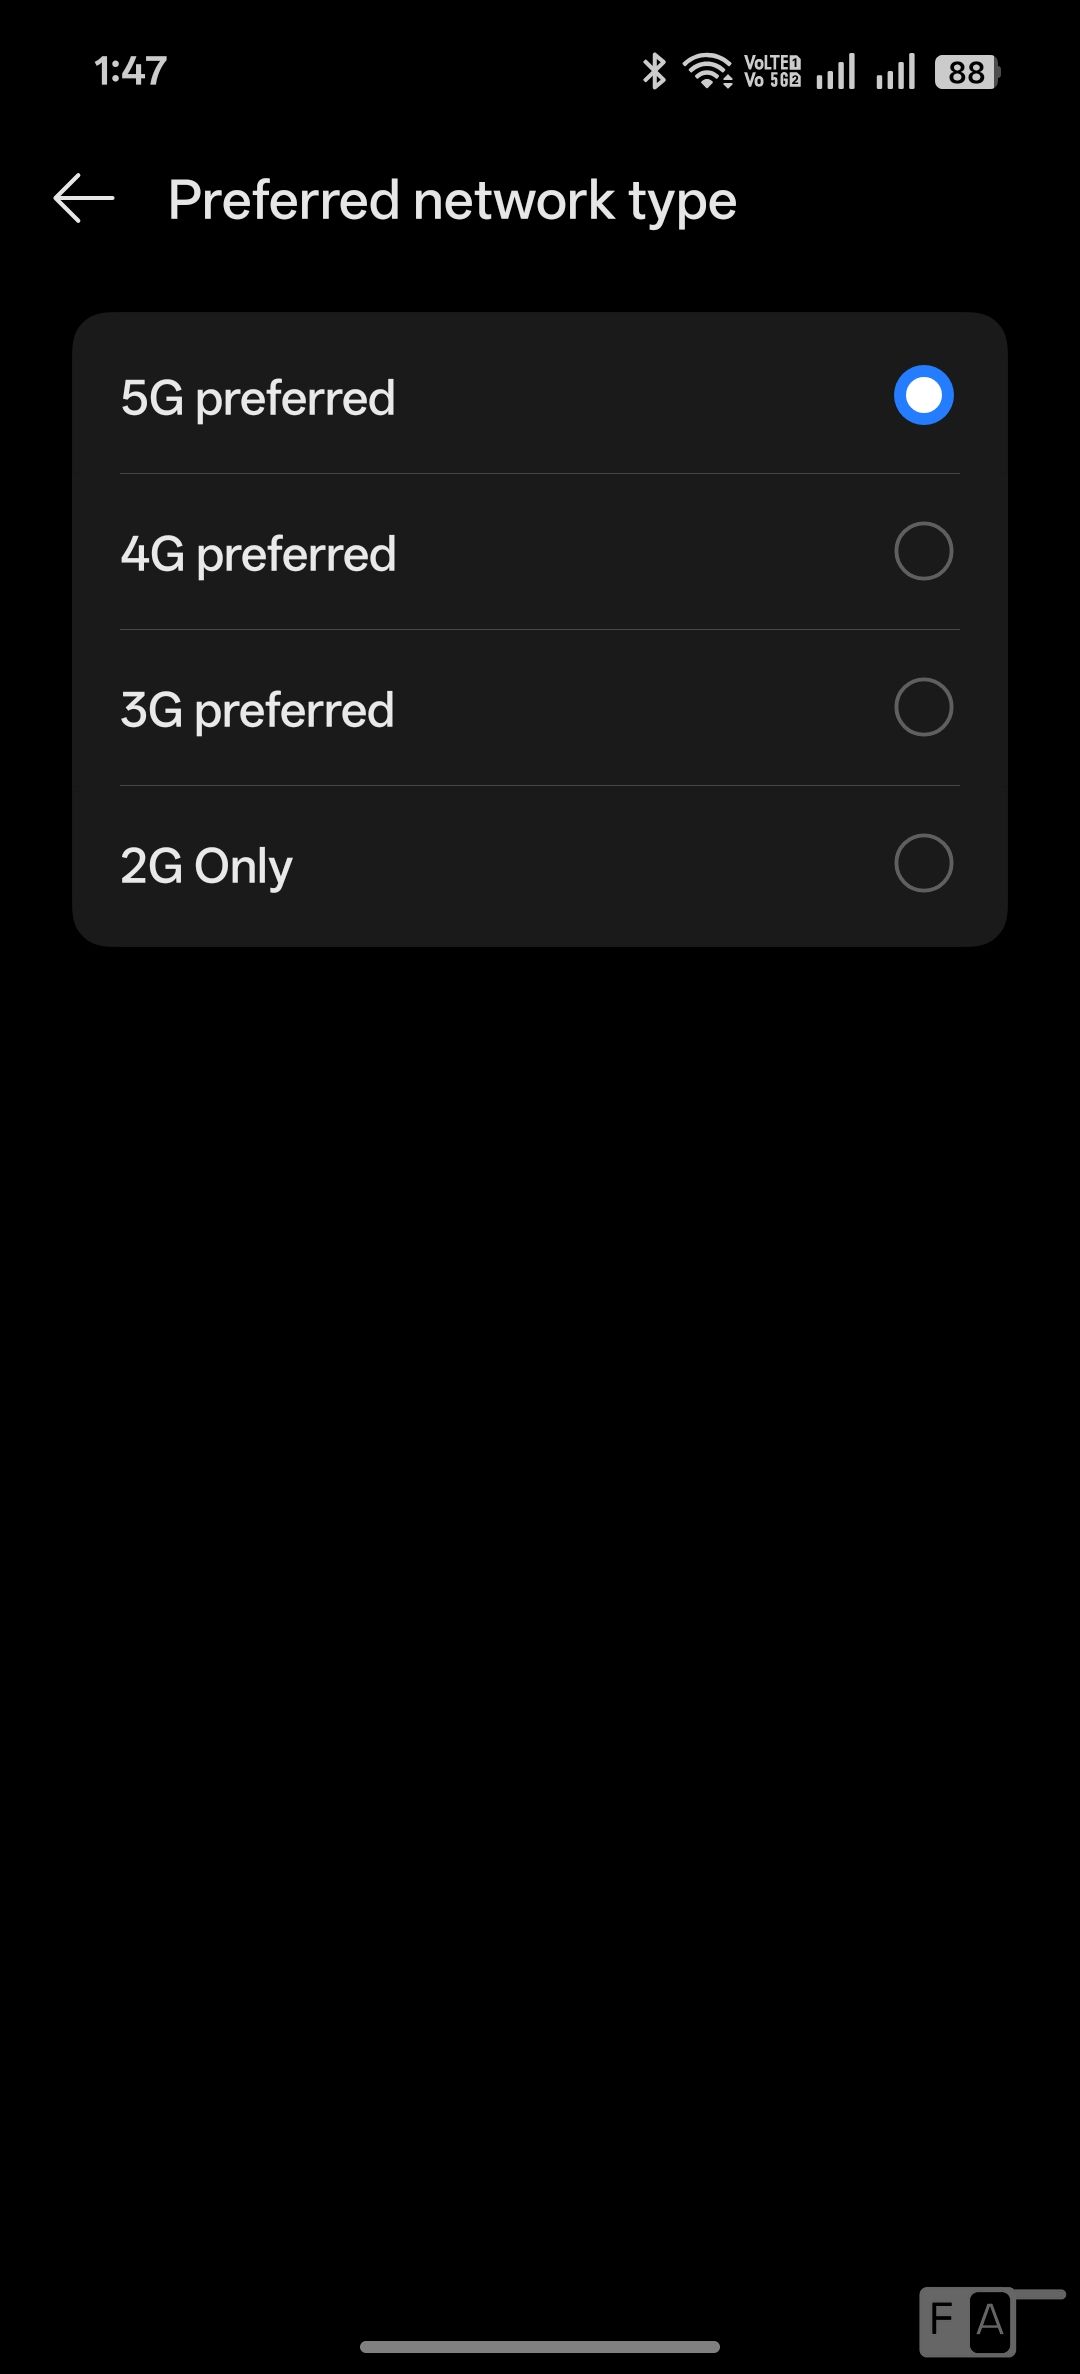Image resolution: width=1080 pixels, height=2374 pixels.
Task: Tap the VoLTE 5G indicator
Action: point(772,71)
